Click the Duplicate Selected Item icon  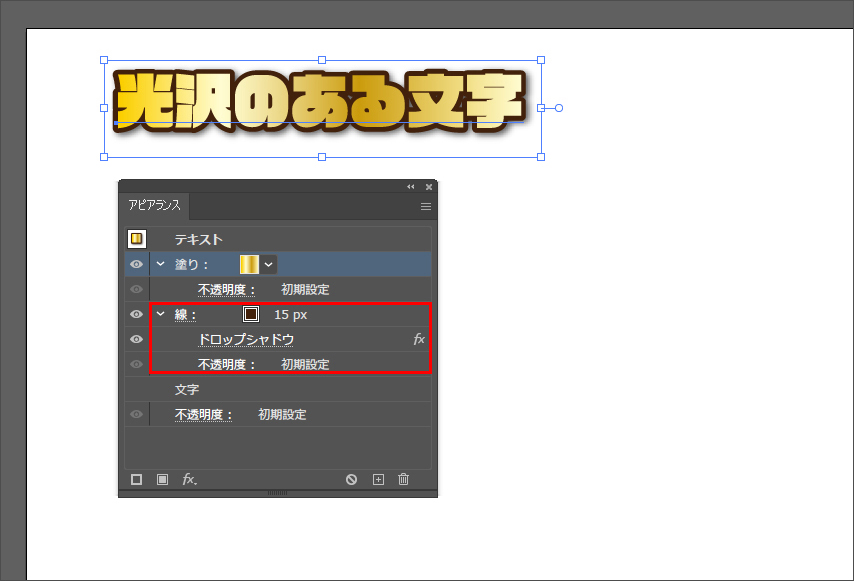coord(378,479)
